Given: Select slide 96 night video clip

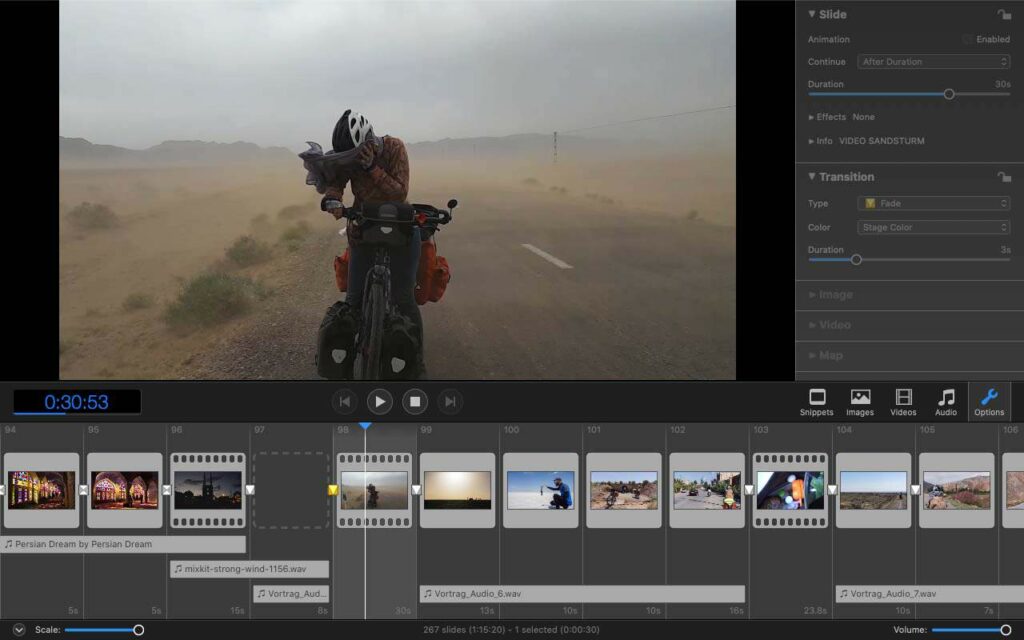Looking at the screenshot, I should tap(208, 490).
